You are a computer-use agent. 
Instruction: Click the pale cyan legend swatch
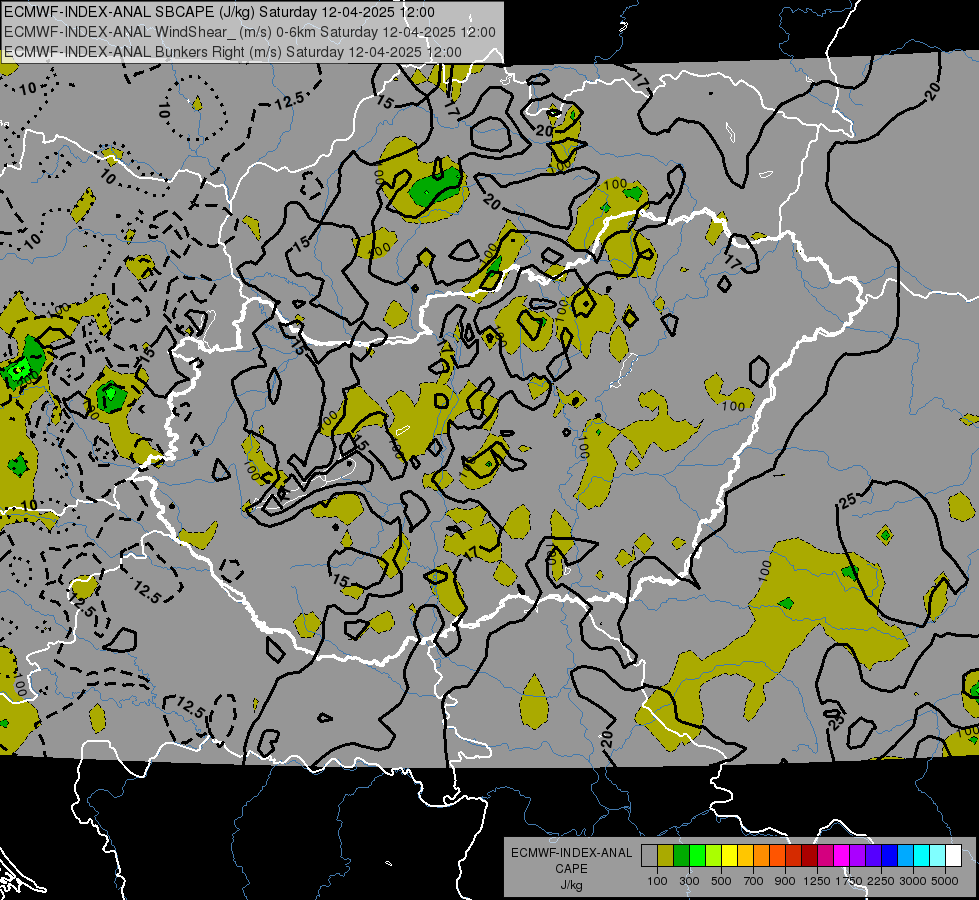point(938,855)
